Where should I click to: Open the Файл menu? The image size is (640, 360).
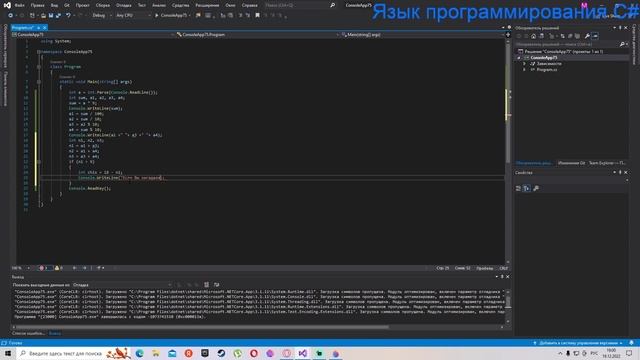pyautogui.click(x=19, y=5)
